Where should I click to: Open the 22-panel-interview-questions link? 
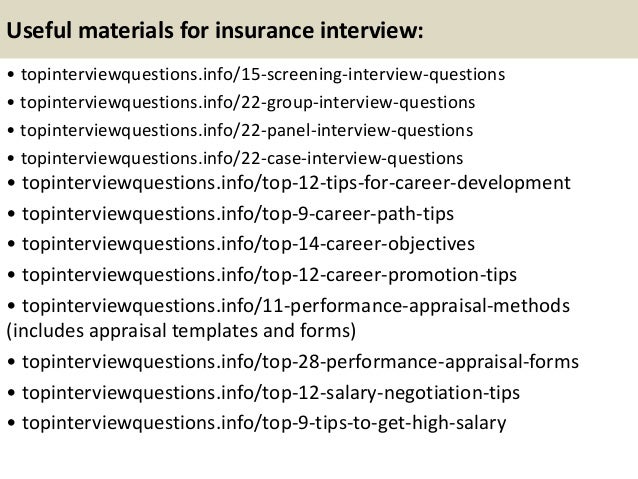pyautogui.click(x=247, y=131)
